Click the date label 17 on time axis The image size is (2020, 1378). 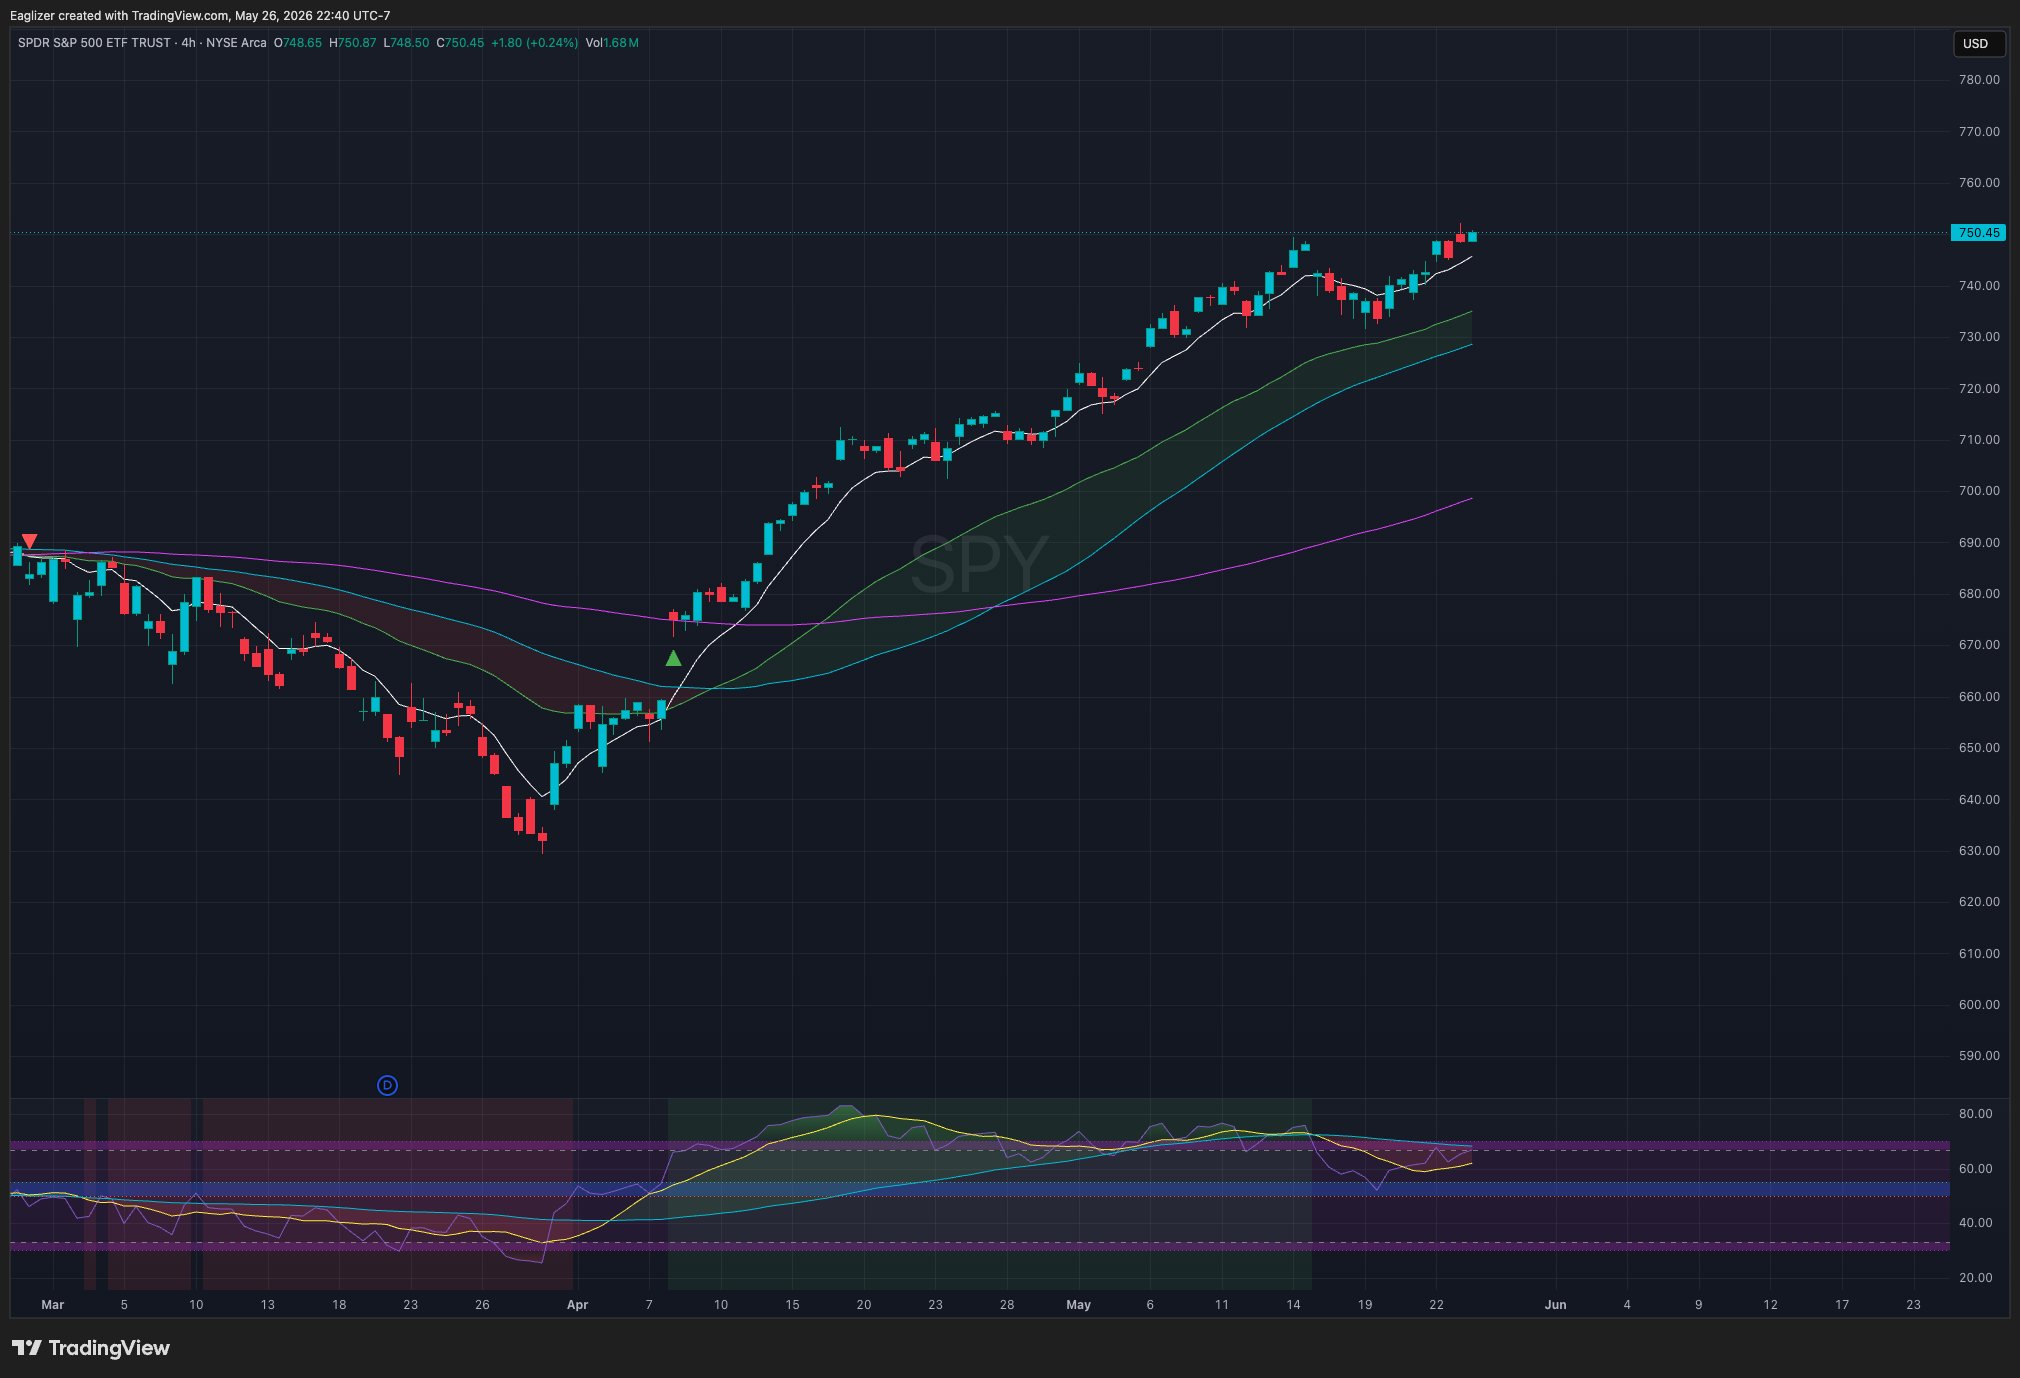pos(1842,1305)
